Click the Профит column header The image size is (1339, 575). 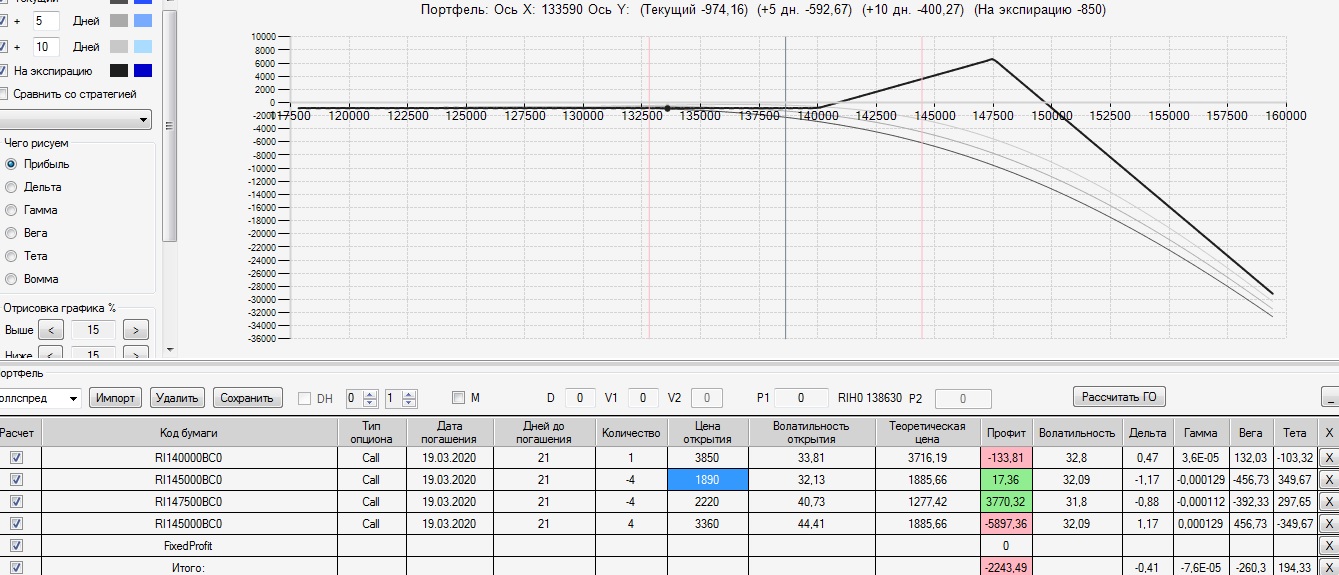tap(1006, 432)
